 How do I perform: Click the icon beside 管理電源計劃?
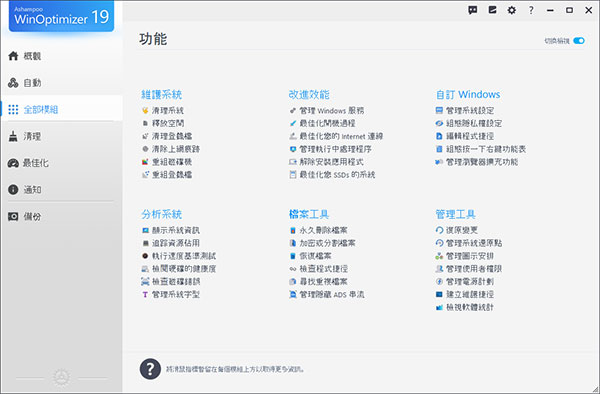click(439, 282)
